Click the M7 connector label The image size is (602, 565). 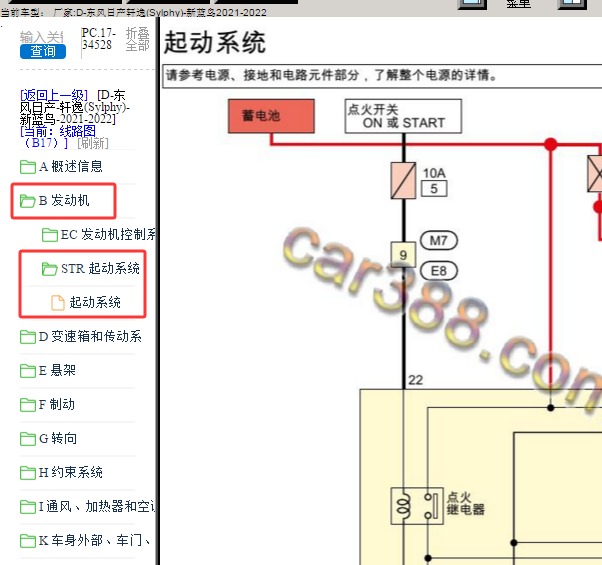[x=438, y=241]
